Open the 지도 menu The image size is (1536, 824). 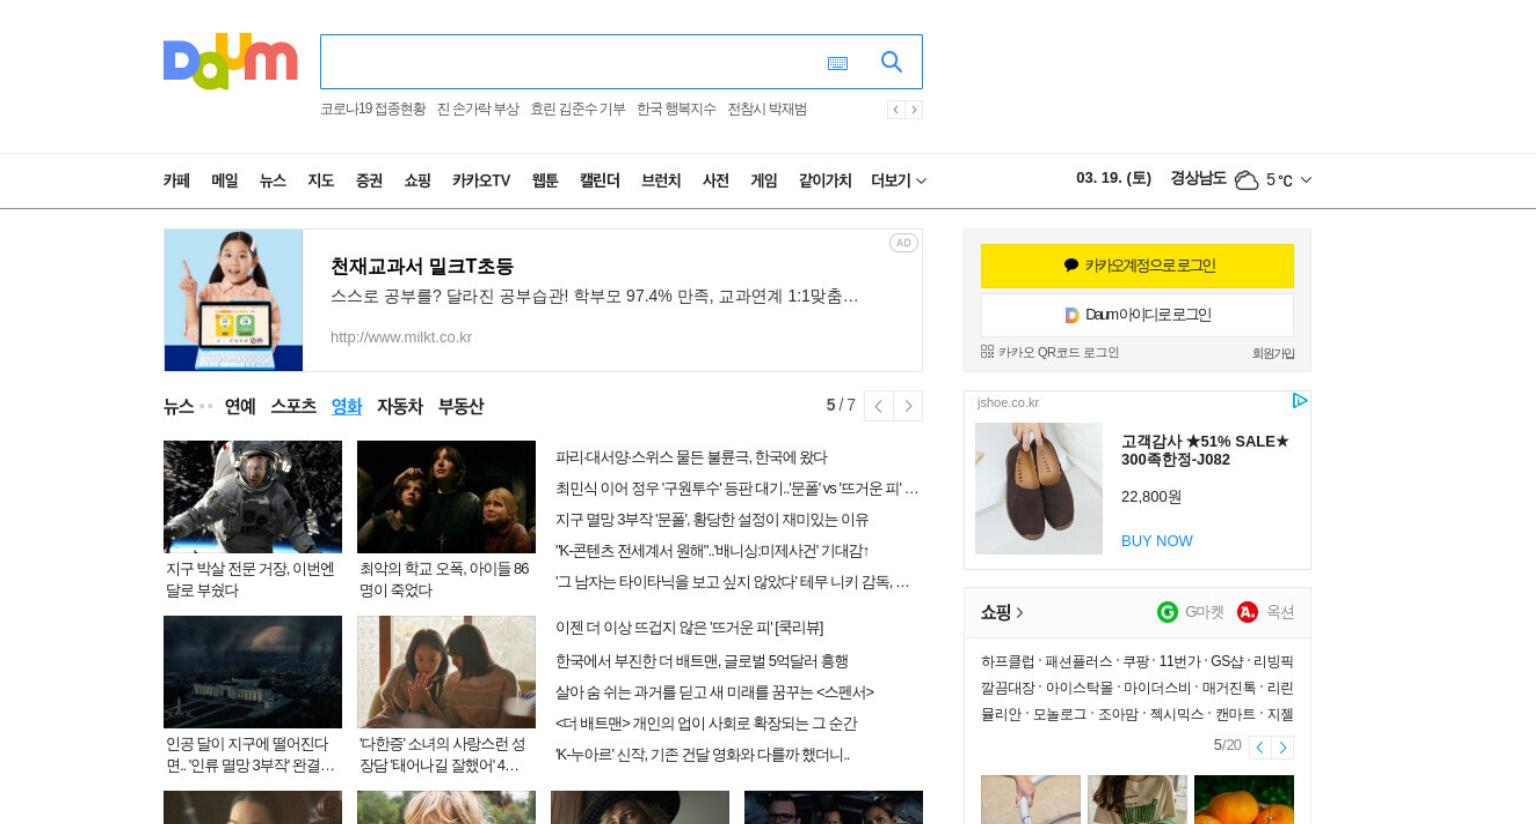[x=321, y=181]
